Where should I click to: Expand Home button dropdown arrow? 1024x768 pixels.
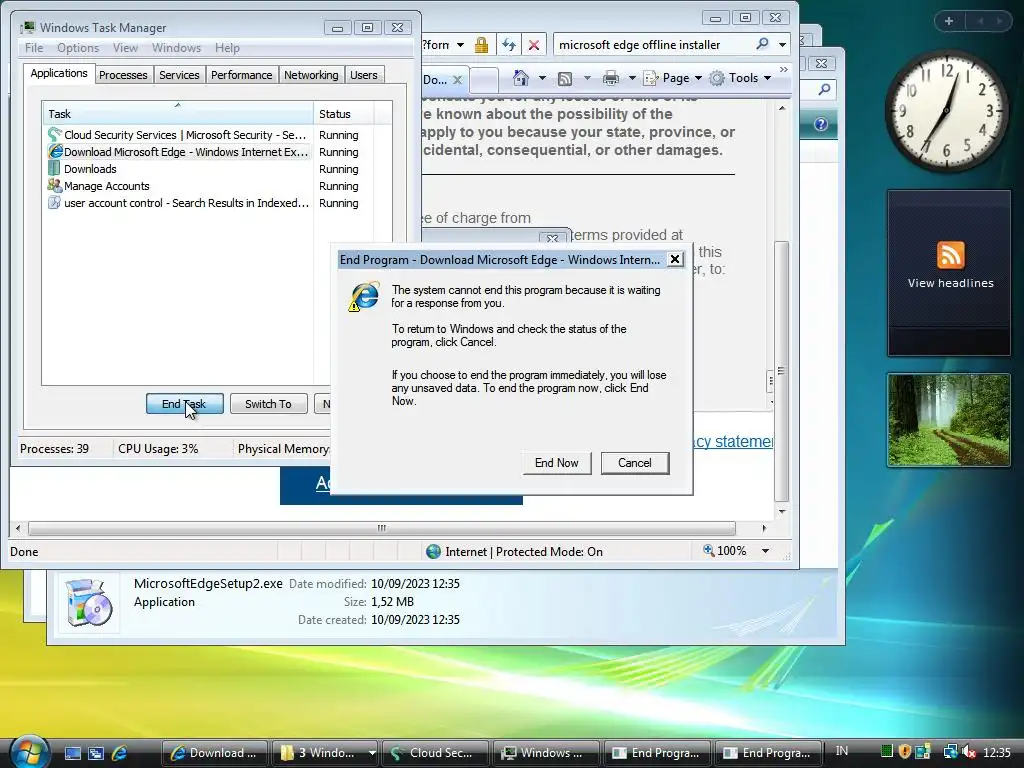click(542, 78)
